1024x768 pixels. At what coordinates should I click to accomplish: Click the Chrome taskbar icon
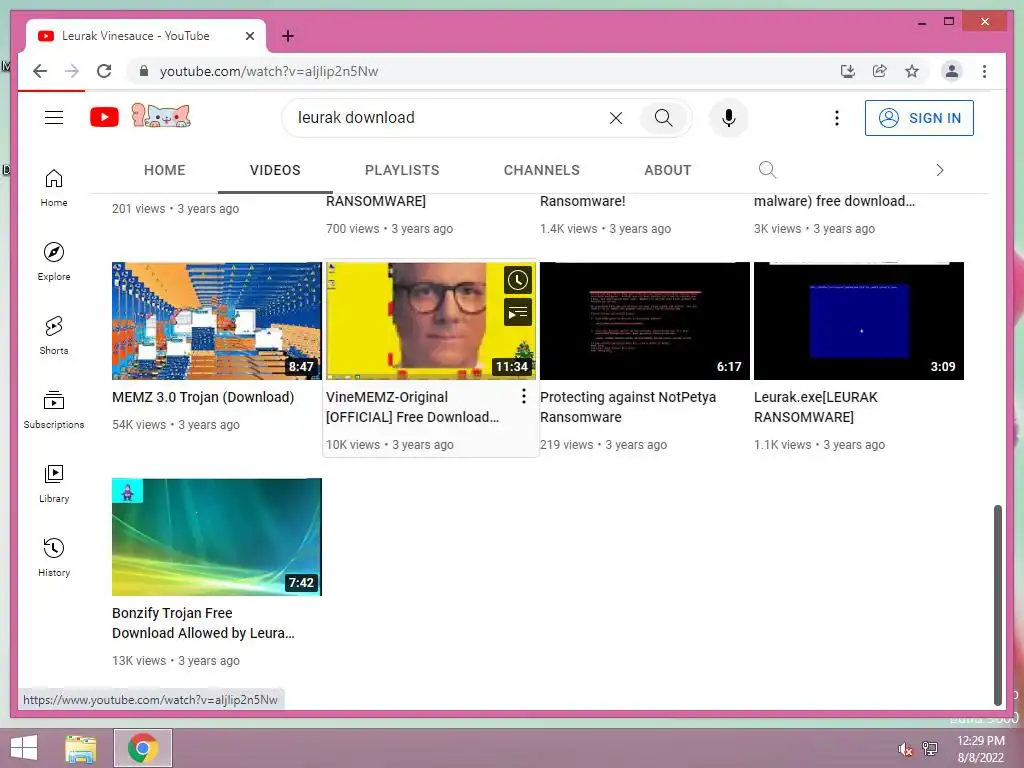coord(143,748)
